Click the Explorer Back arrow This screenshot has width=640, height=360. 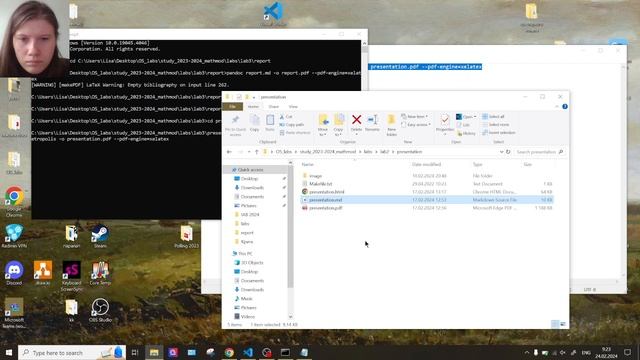pyautogui.click(x=229, y=152)
